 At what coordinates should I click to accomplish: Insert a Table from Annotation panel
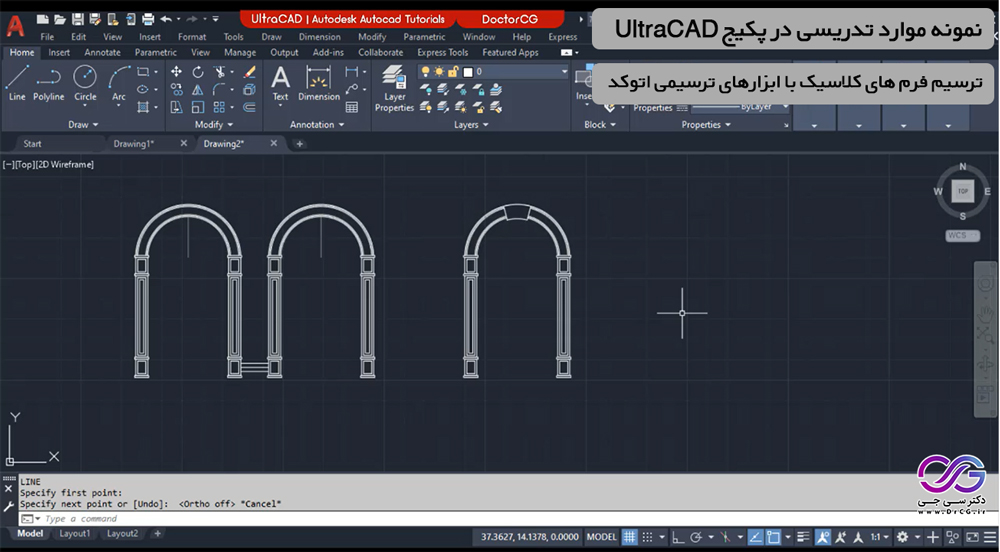click(x=351, y=107)
